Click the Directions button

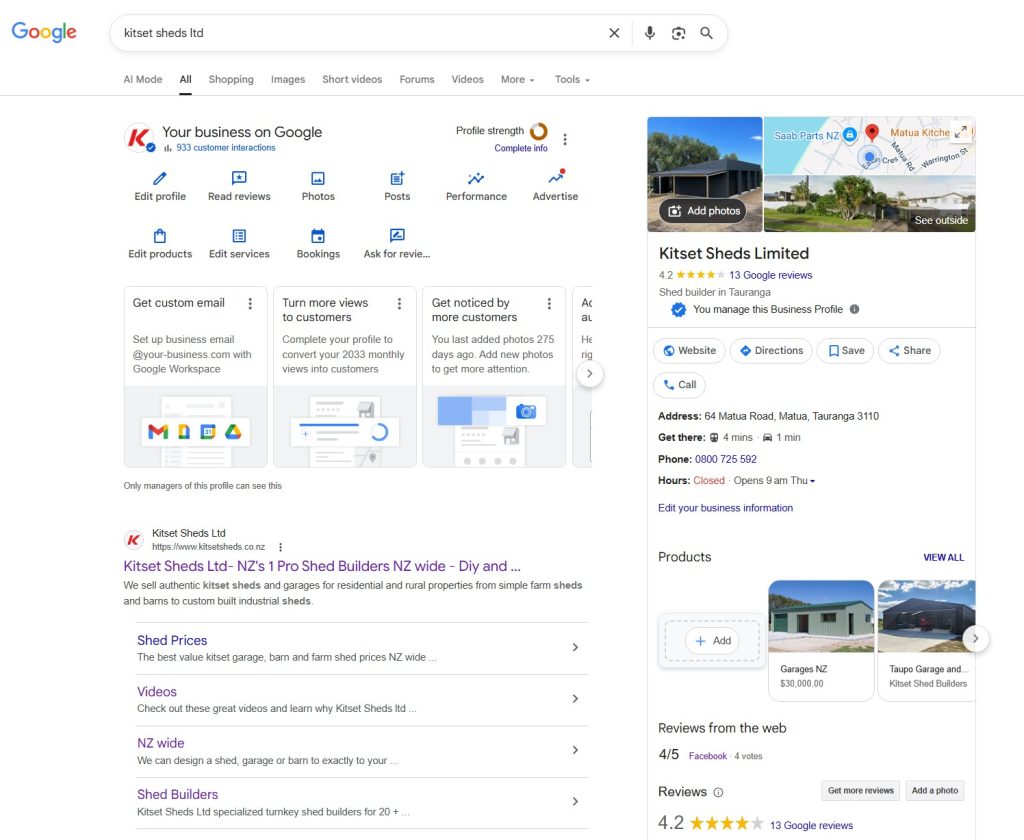pos(771,351)
